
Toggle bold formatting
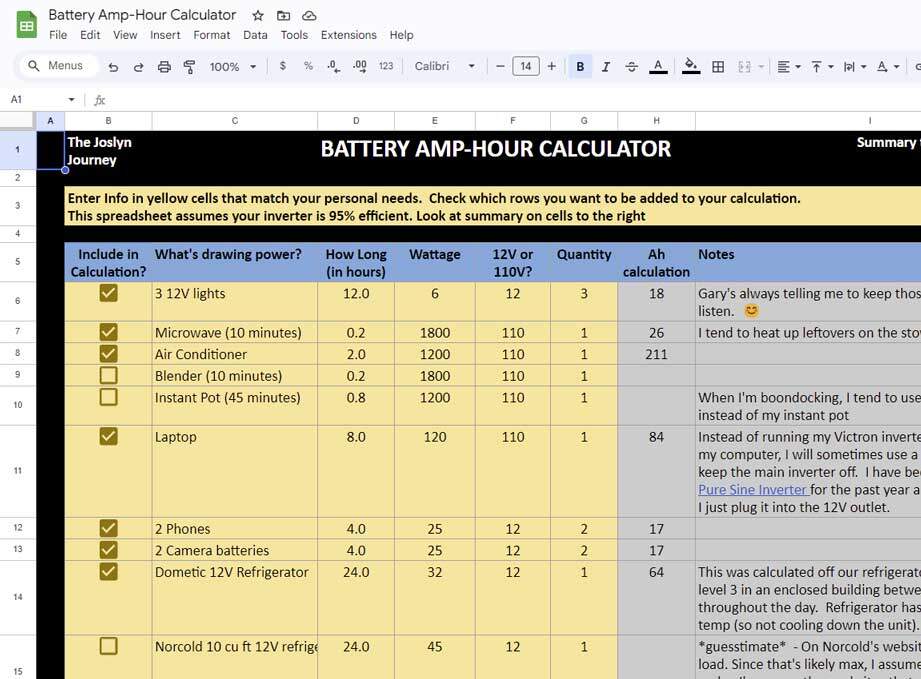(x=580, y=66)
